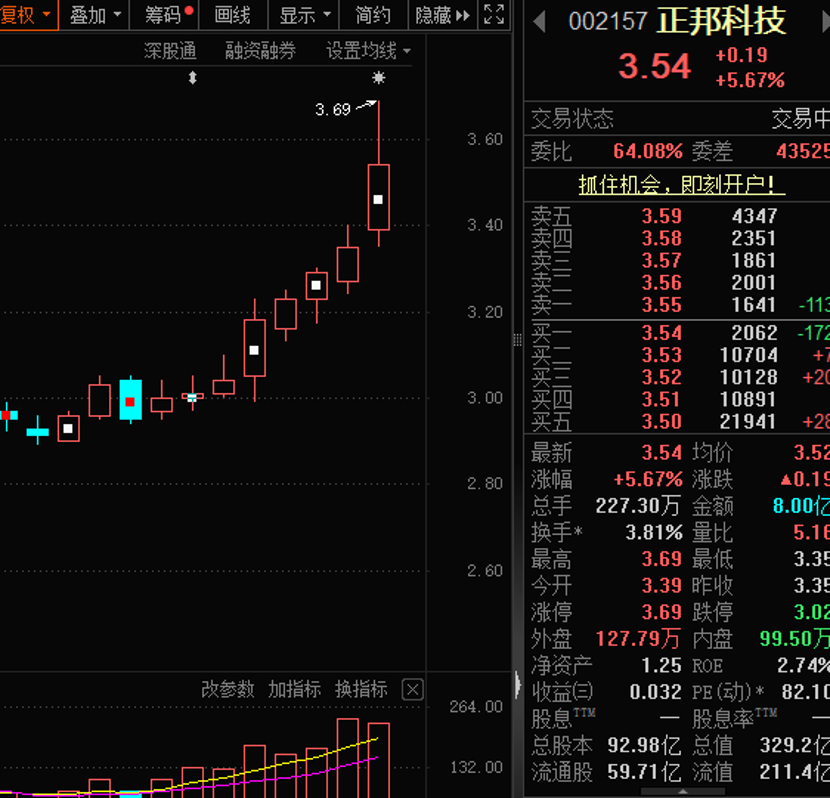The image size is (830, 798).
Task: Click the 抓住机会，即刻开户 link
Action: (682, 184)
